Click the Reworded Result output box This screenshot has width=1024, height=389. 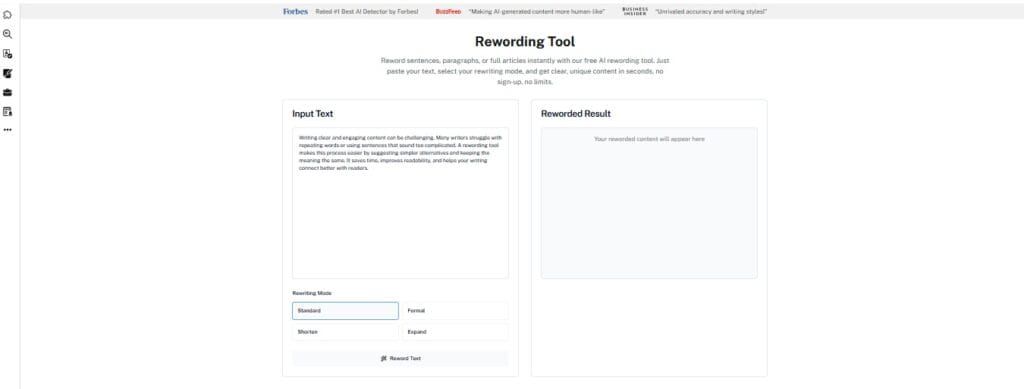click(649, 203)
